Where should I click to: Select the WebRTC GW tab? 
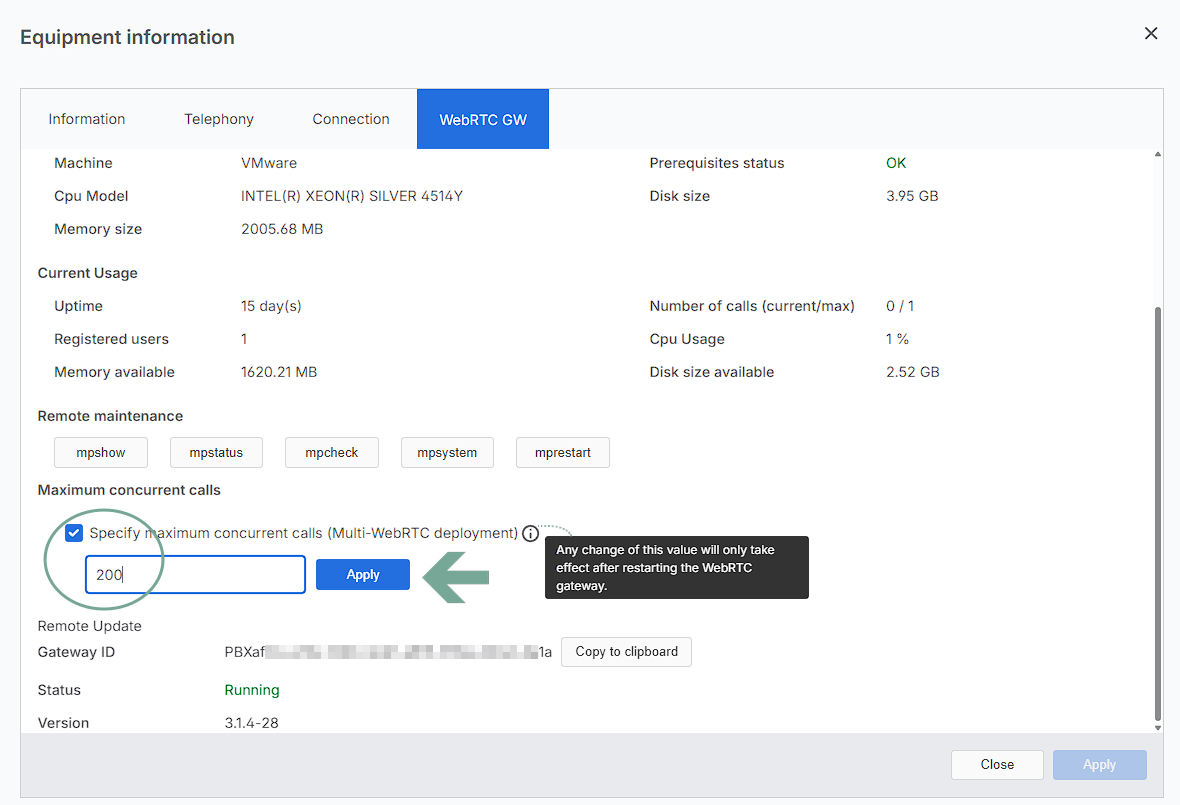pos(483,119)
